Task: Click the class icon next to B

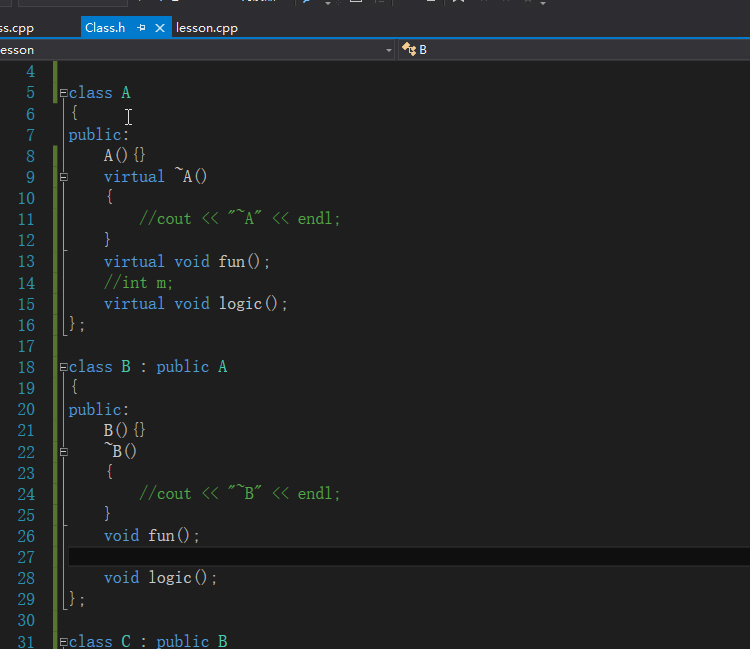Action: click(408, 49)
